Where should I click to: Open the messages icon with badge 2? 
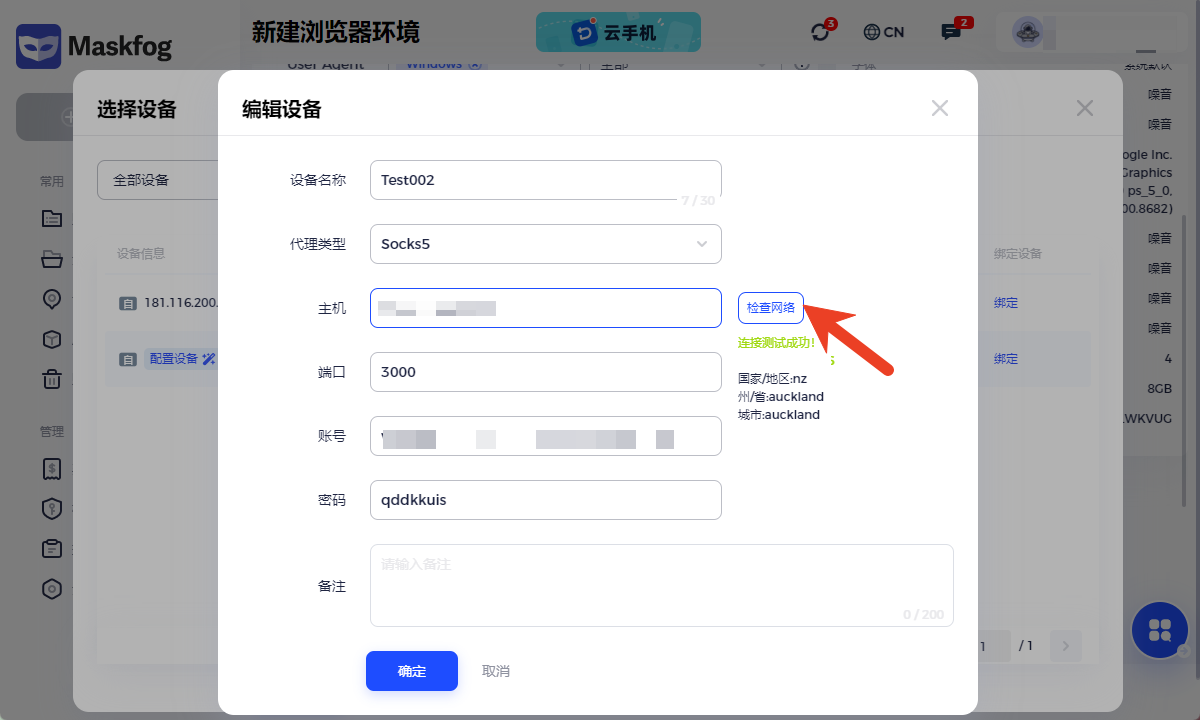coord(951,32)
